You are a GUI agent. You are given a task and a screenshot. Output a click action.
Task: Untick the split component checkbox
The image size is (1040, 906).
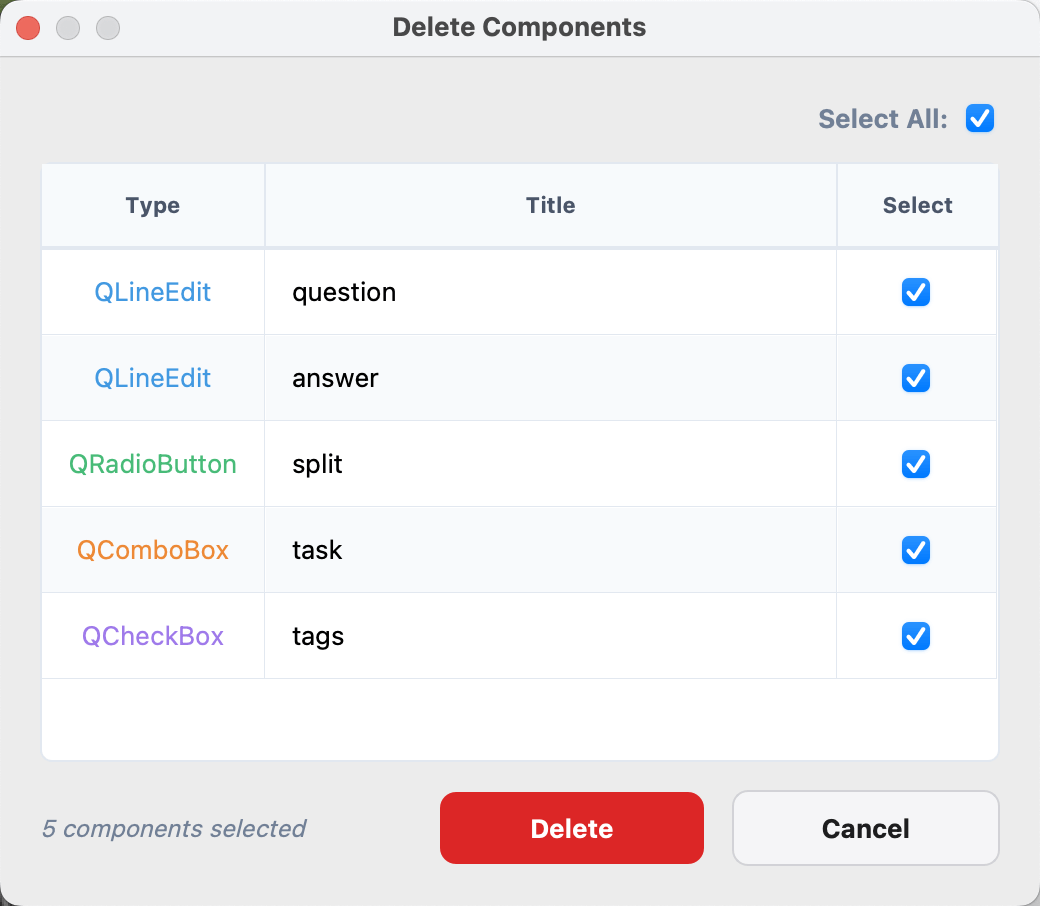point(916,464)
